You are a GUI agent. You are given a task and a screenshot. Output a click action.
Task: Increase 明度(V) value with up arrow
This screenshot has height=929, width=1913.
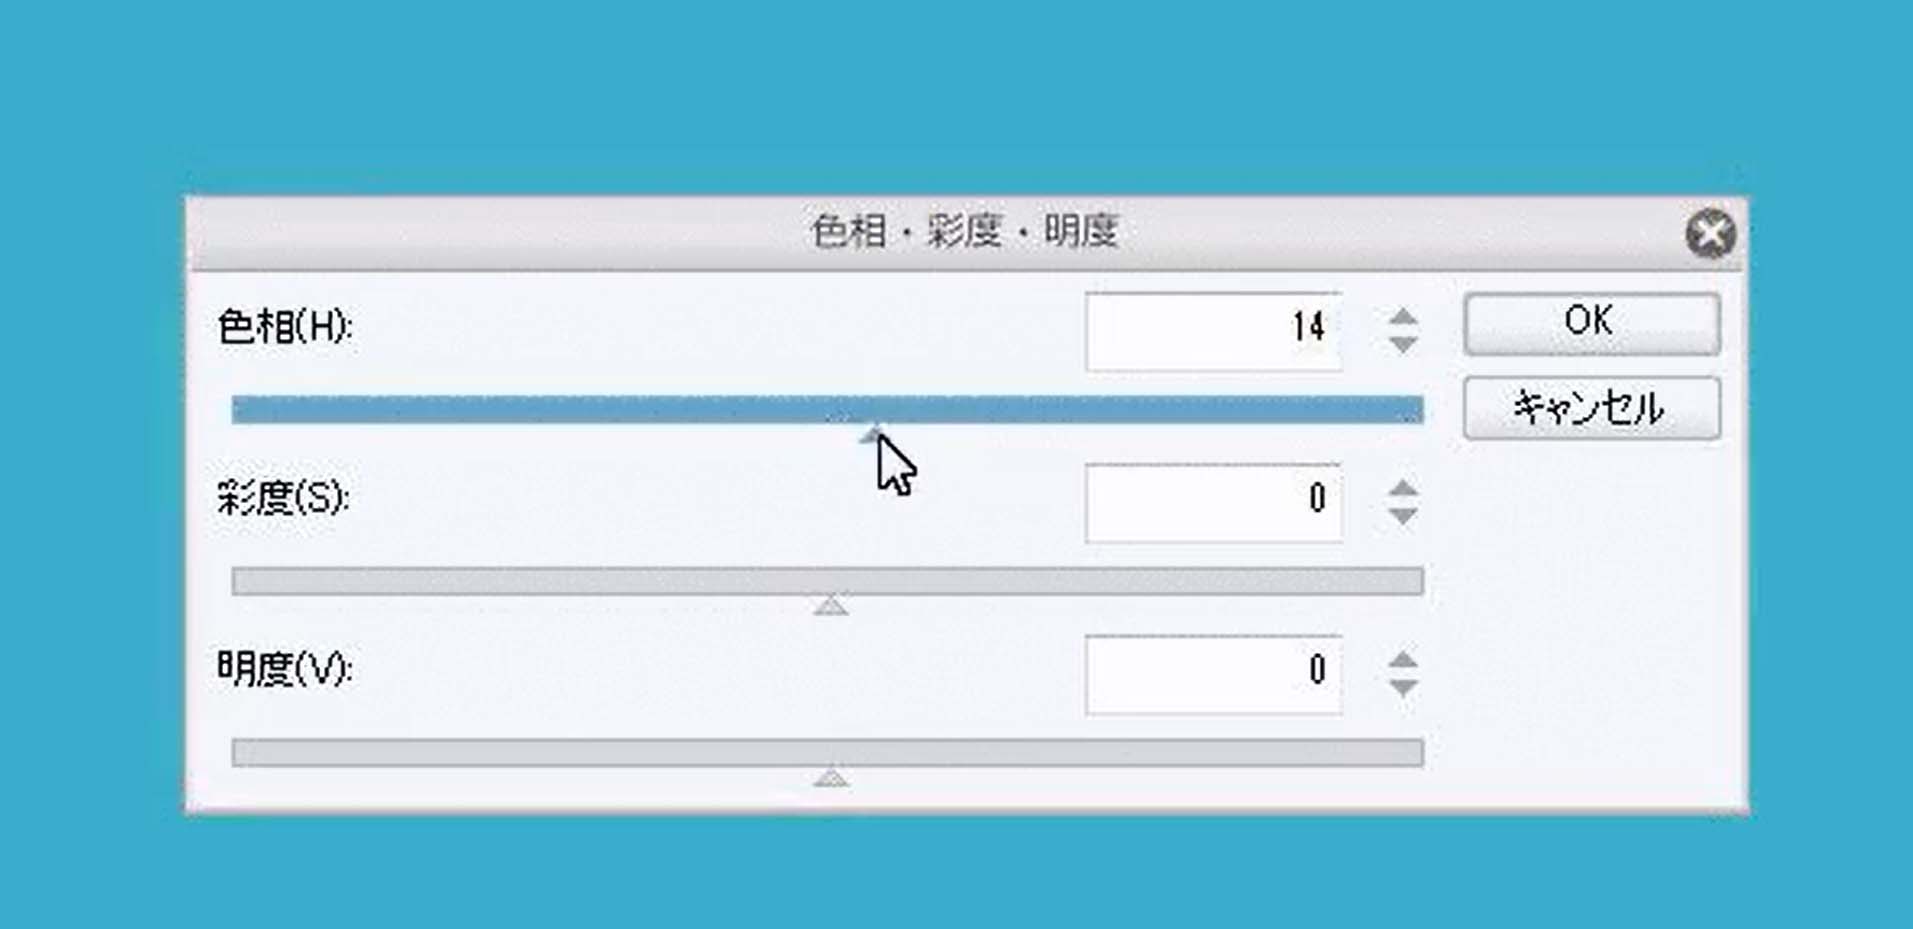click(x=1403, y=661)
